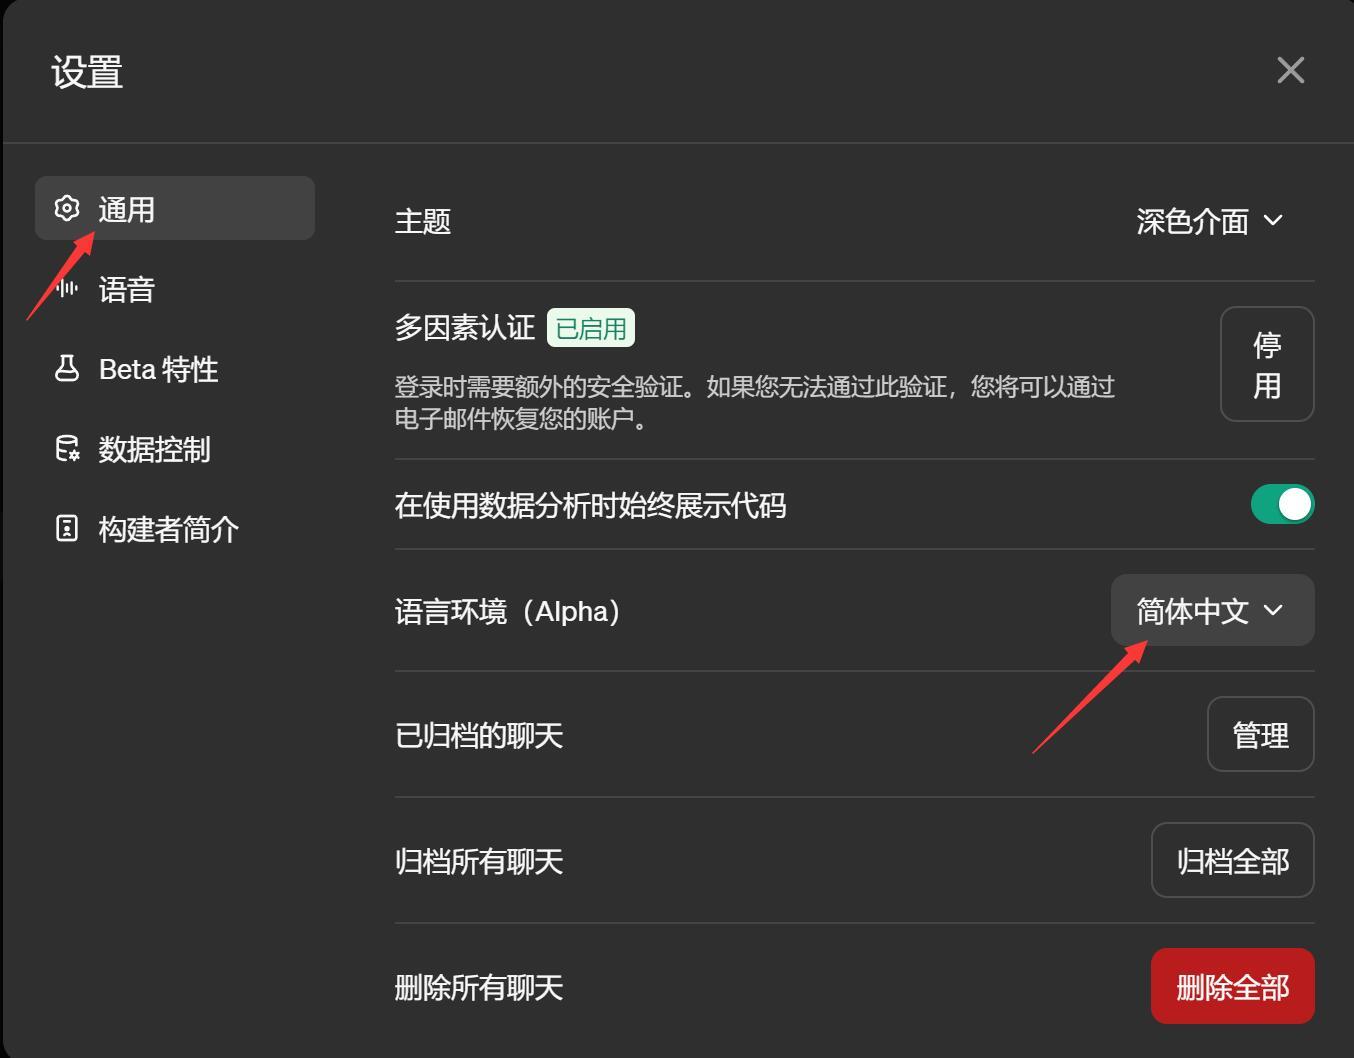
Task: Click the database icon beside 数据控制
Action: tap(67, 449)
